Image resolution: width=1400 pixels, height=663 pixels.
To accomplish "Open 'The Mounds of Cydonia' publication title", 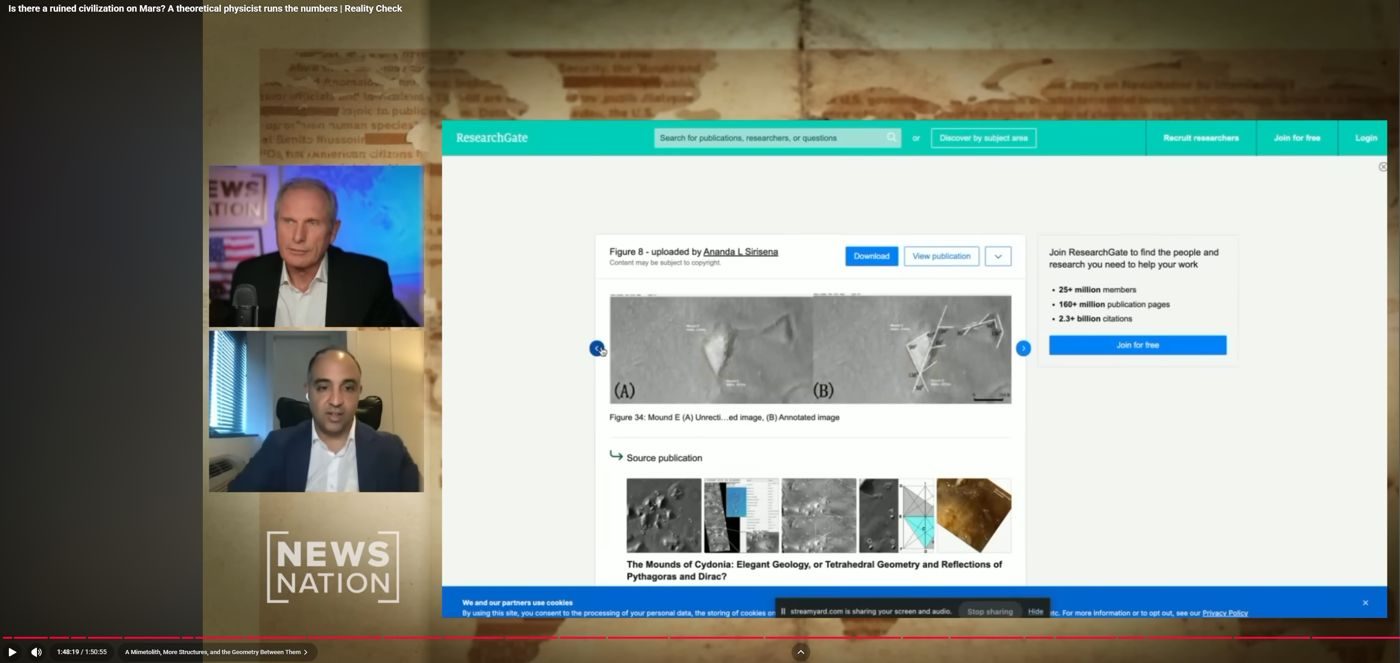I will pos(814,570).
